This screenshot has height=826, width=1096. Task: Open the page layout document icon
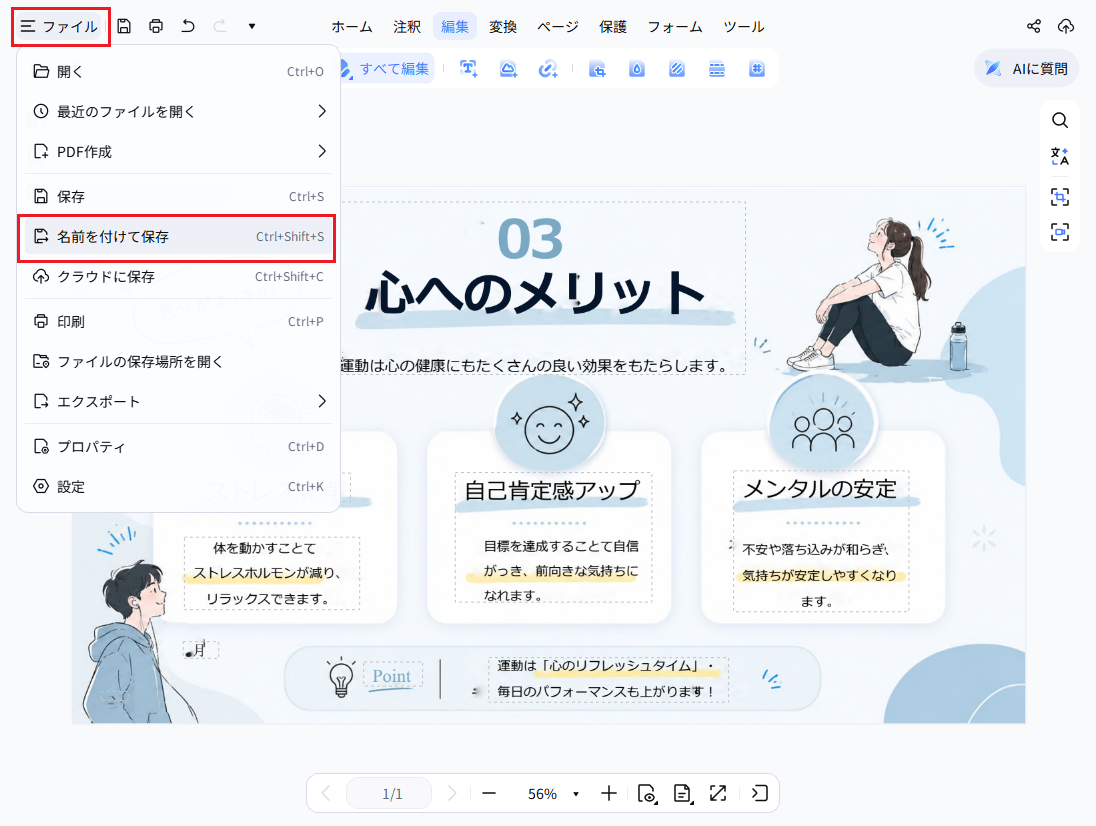click(x=683, y=793)
